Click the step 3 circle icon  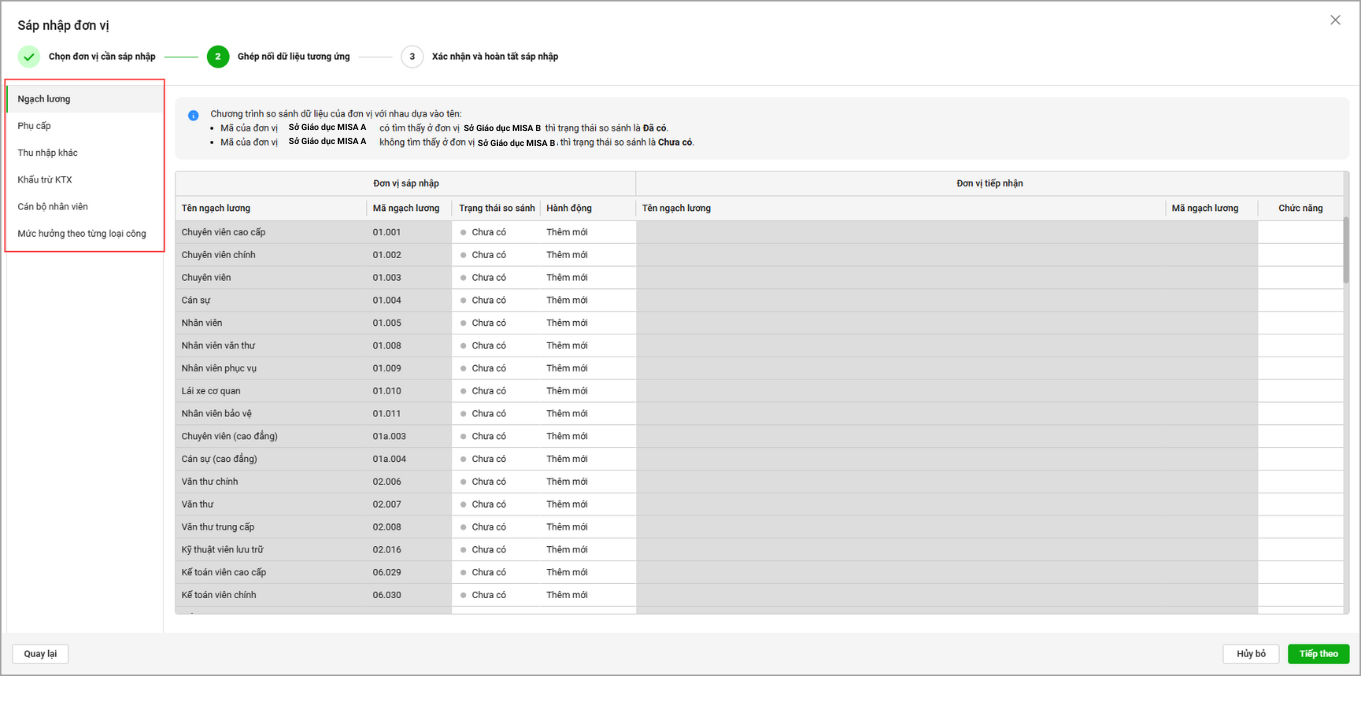(412, 57)
